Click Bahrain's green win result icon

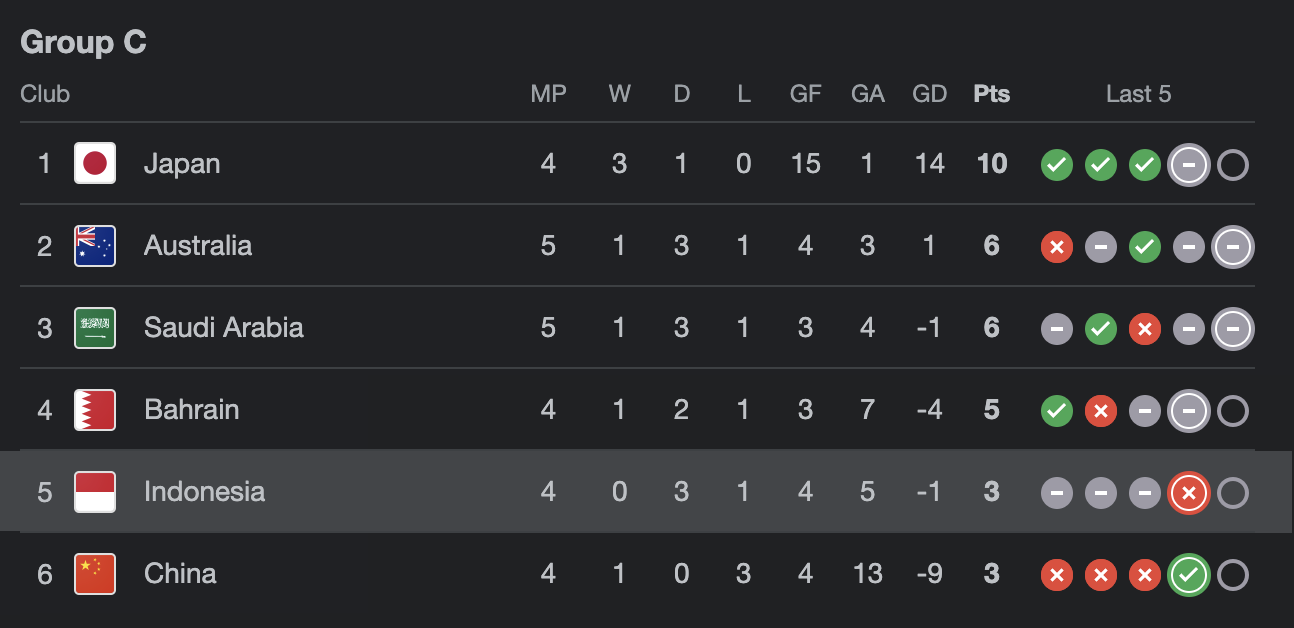[1057, 411]
